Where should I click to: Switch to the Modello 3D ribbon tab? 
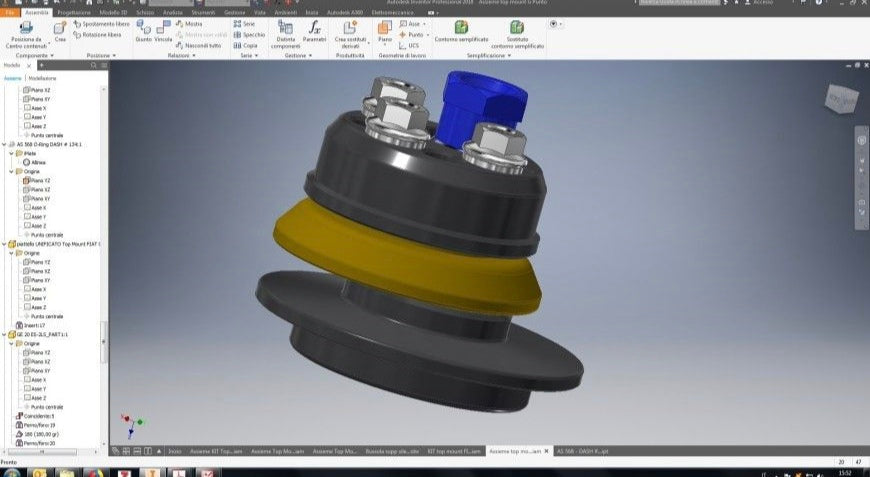coord(113,12)
